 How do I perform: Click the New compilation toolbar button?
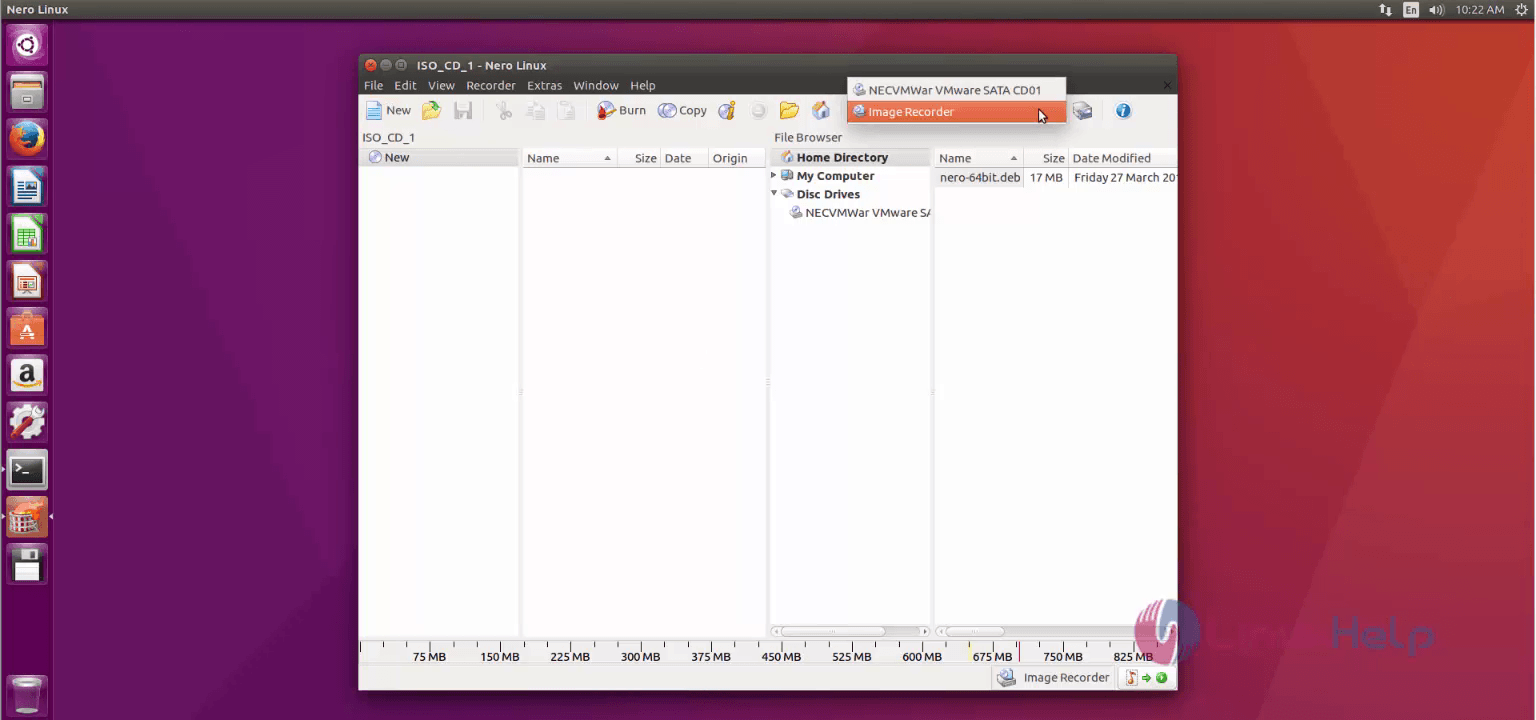pyautogui.click(x=388, y=111)
